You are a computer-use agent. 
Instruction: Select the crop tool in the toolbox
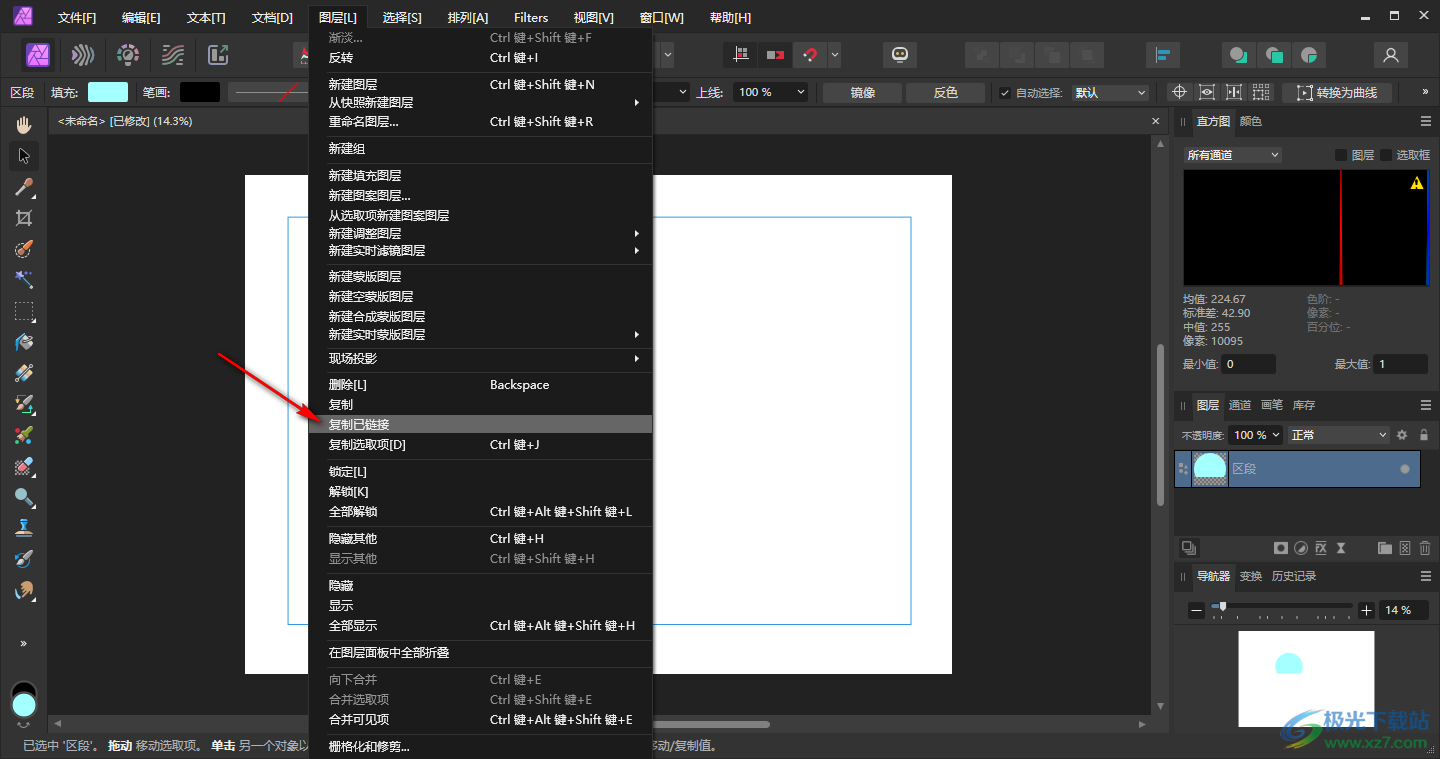24,218
